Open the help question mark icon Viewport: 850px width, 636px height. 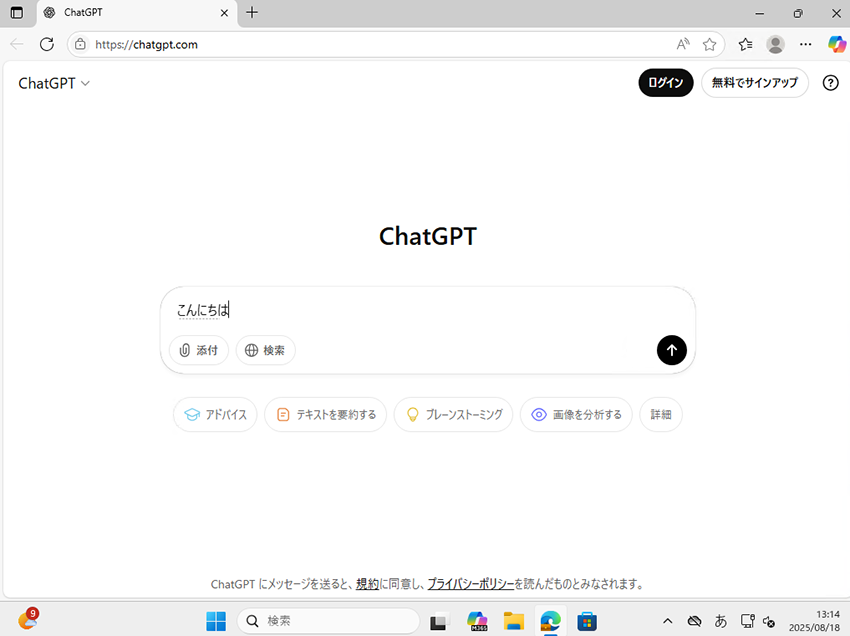pos(830,83)
